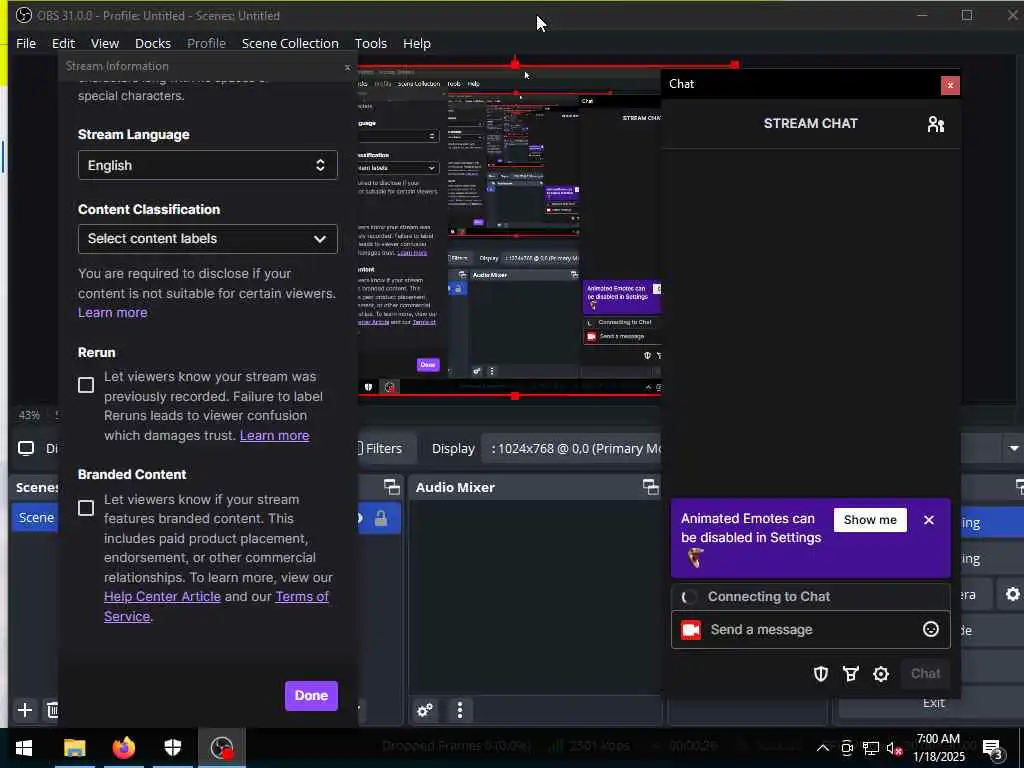
Task: Click the OBS Studio taskbar icon
Action: 222,748
